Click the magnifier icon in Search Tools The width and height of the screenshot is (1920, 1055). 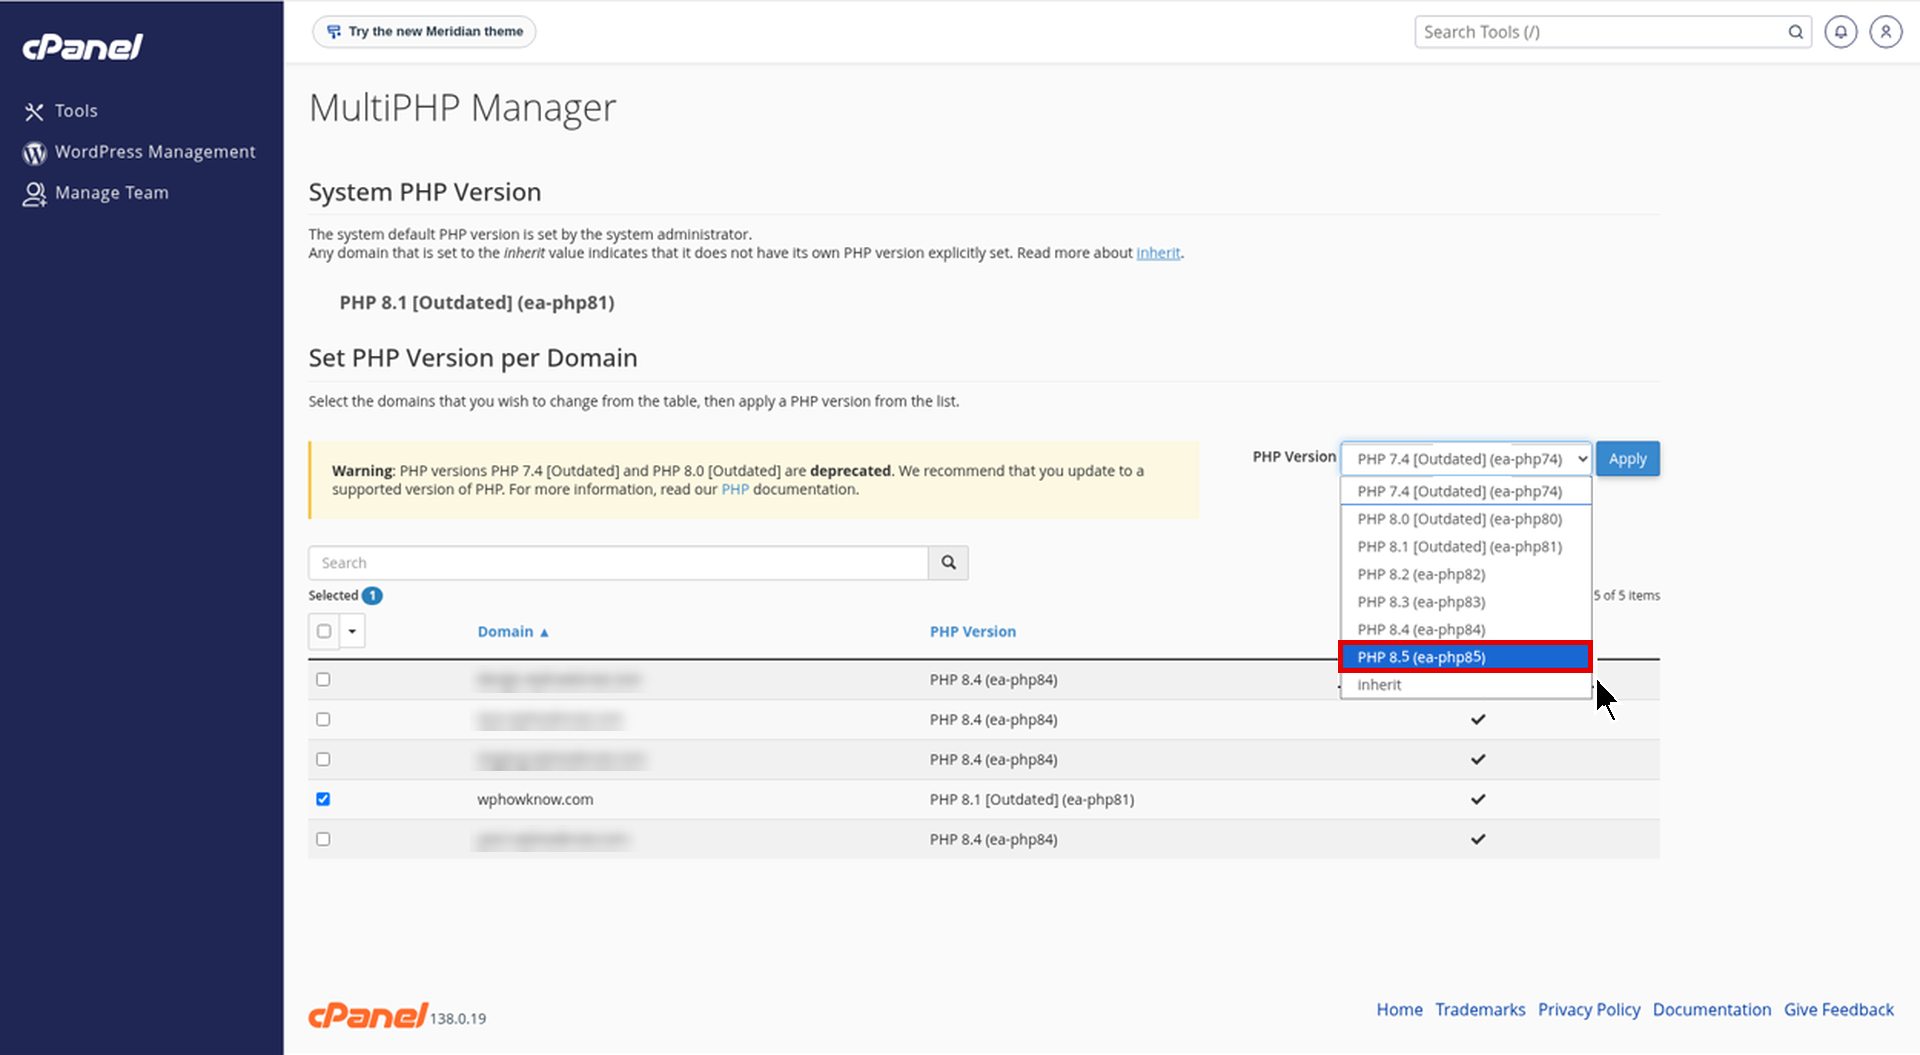[1796, 32]
